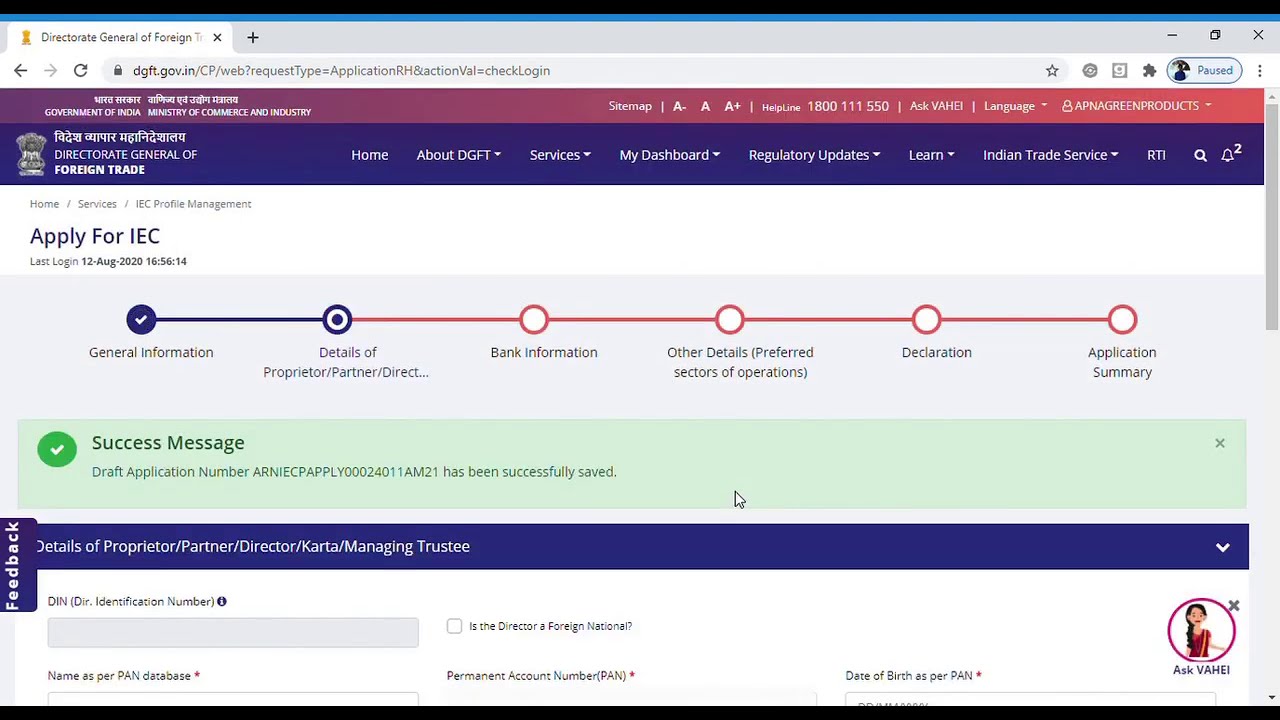Screen dimensions: 1280x720
Task: Reload the page with refresh icon
Action: [x=81, y=70]
